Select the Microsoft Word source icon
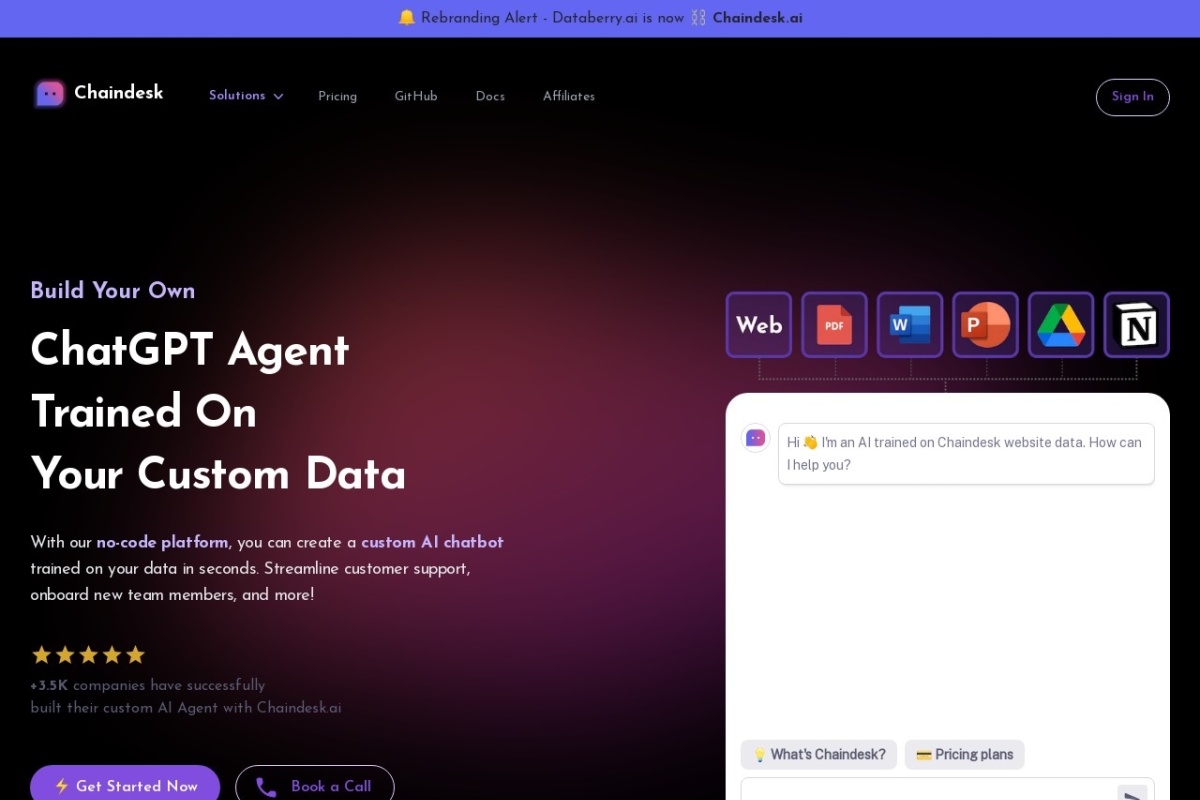 910,325
